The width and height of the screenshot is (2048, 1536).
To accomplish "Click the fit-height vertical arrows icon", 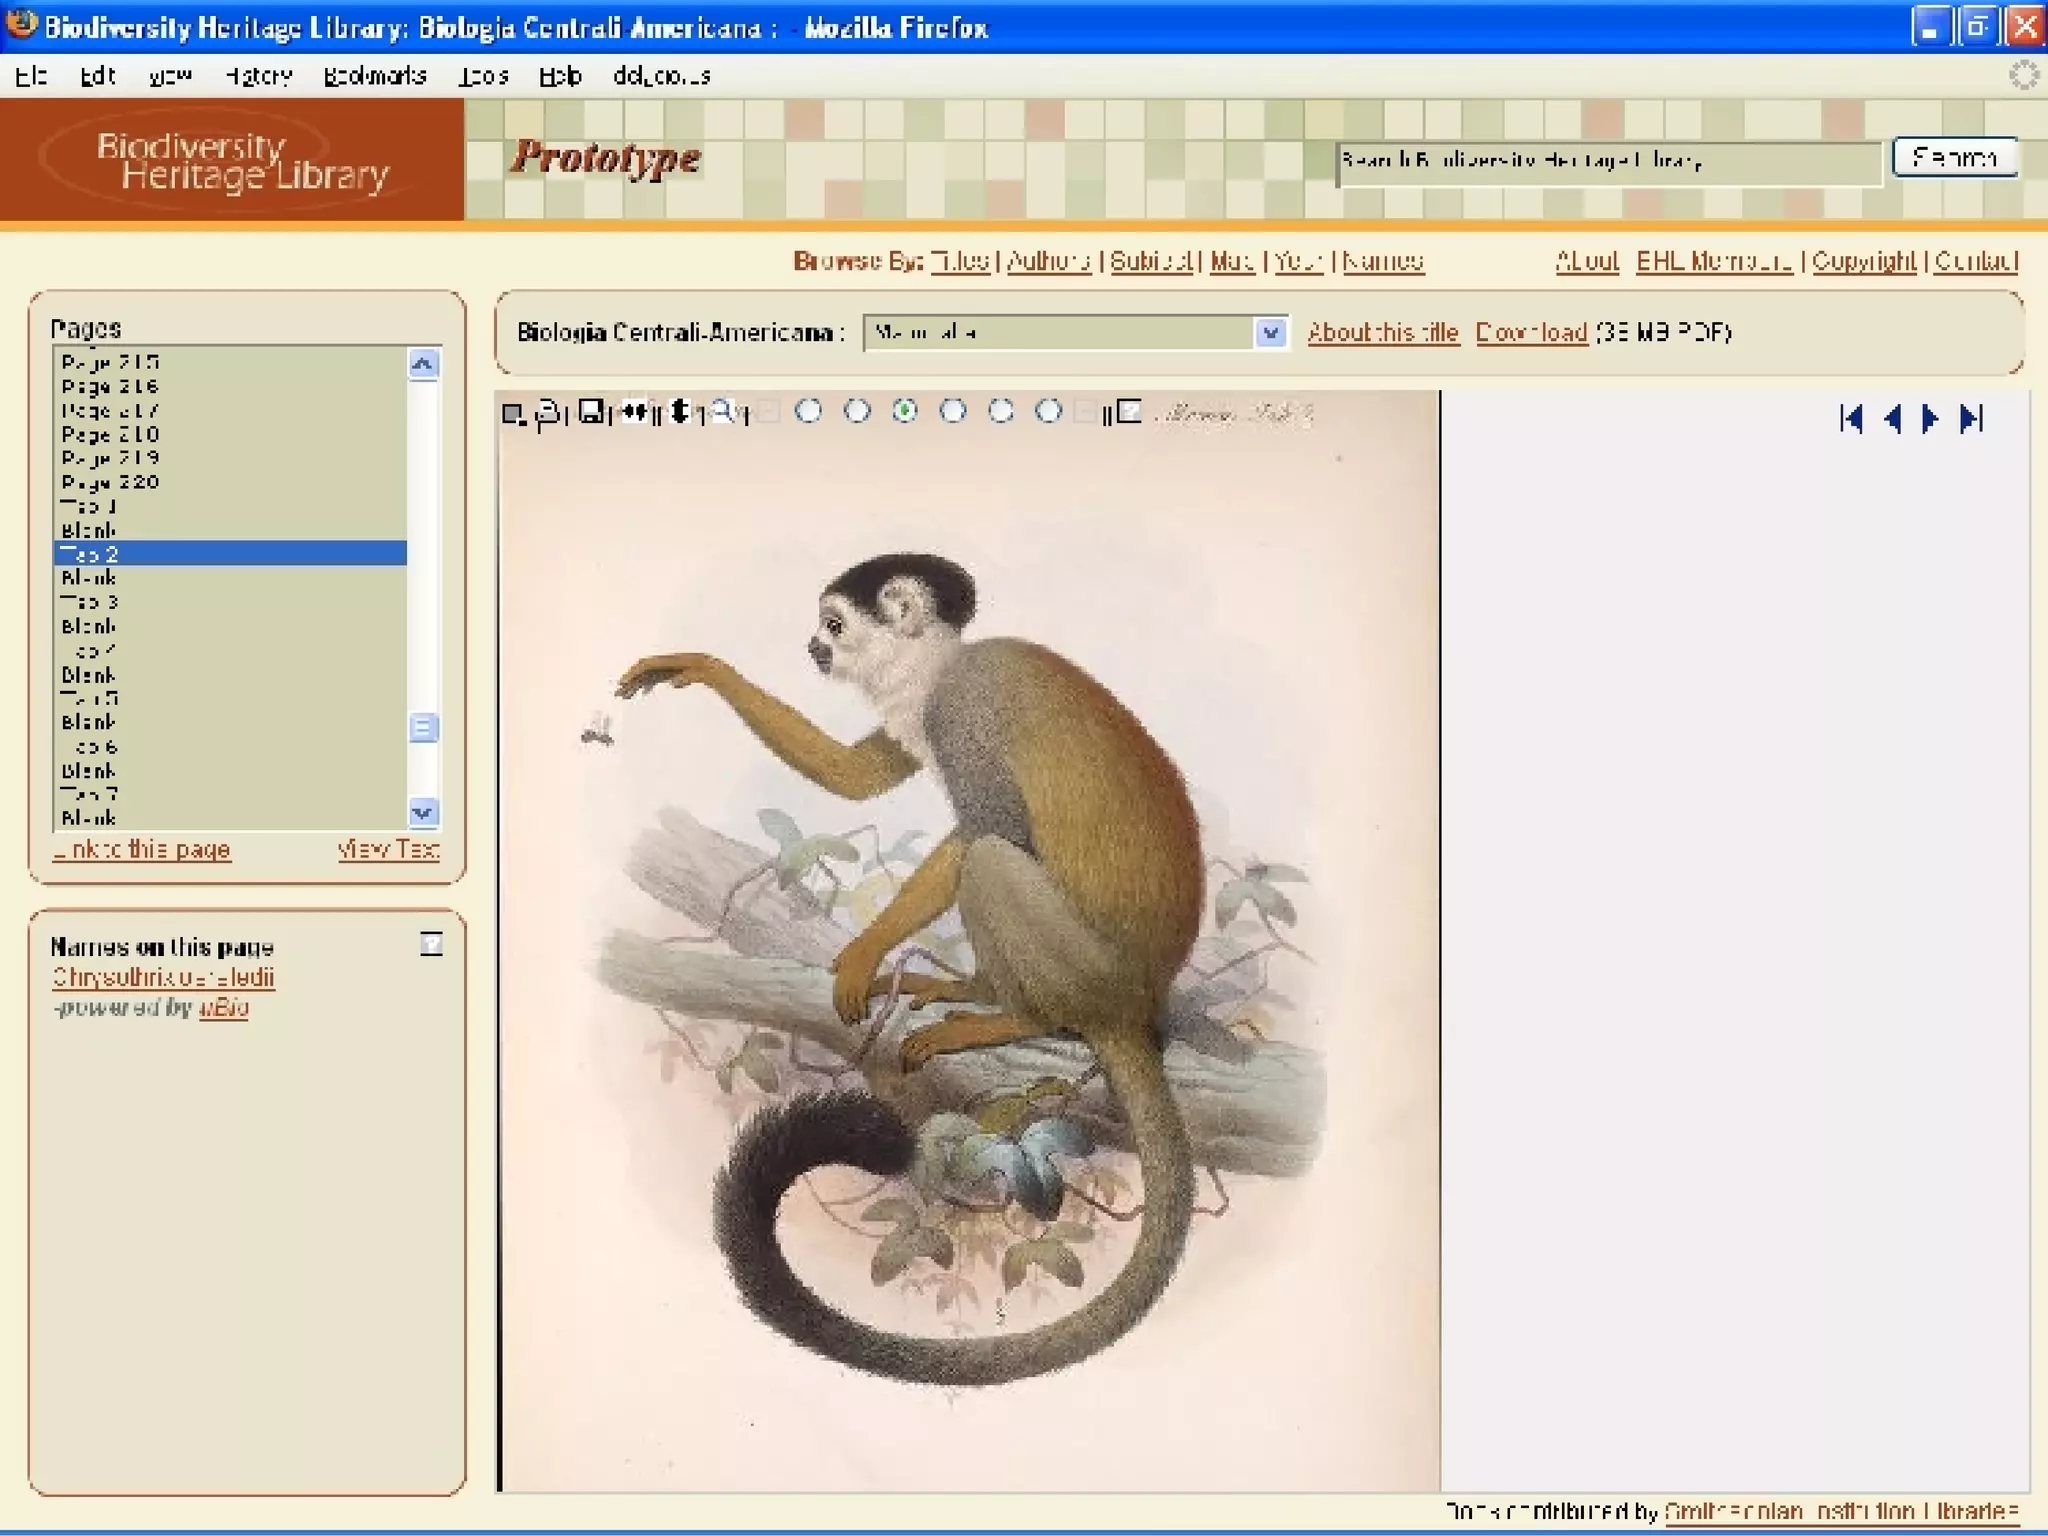I will [680, 412].
